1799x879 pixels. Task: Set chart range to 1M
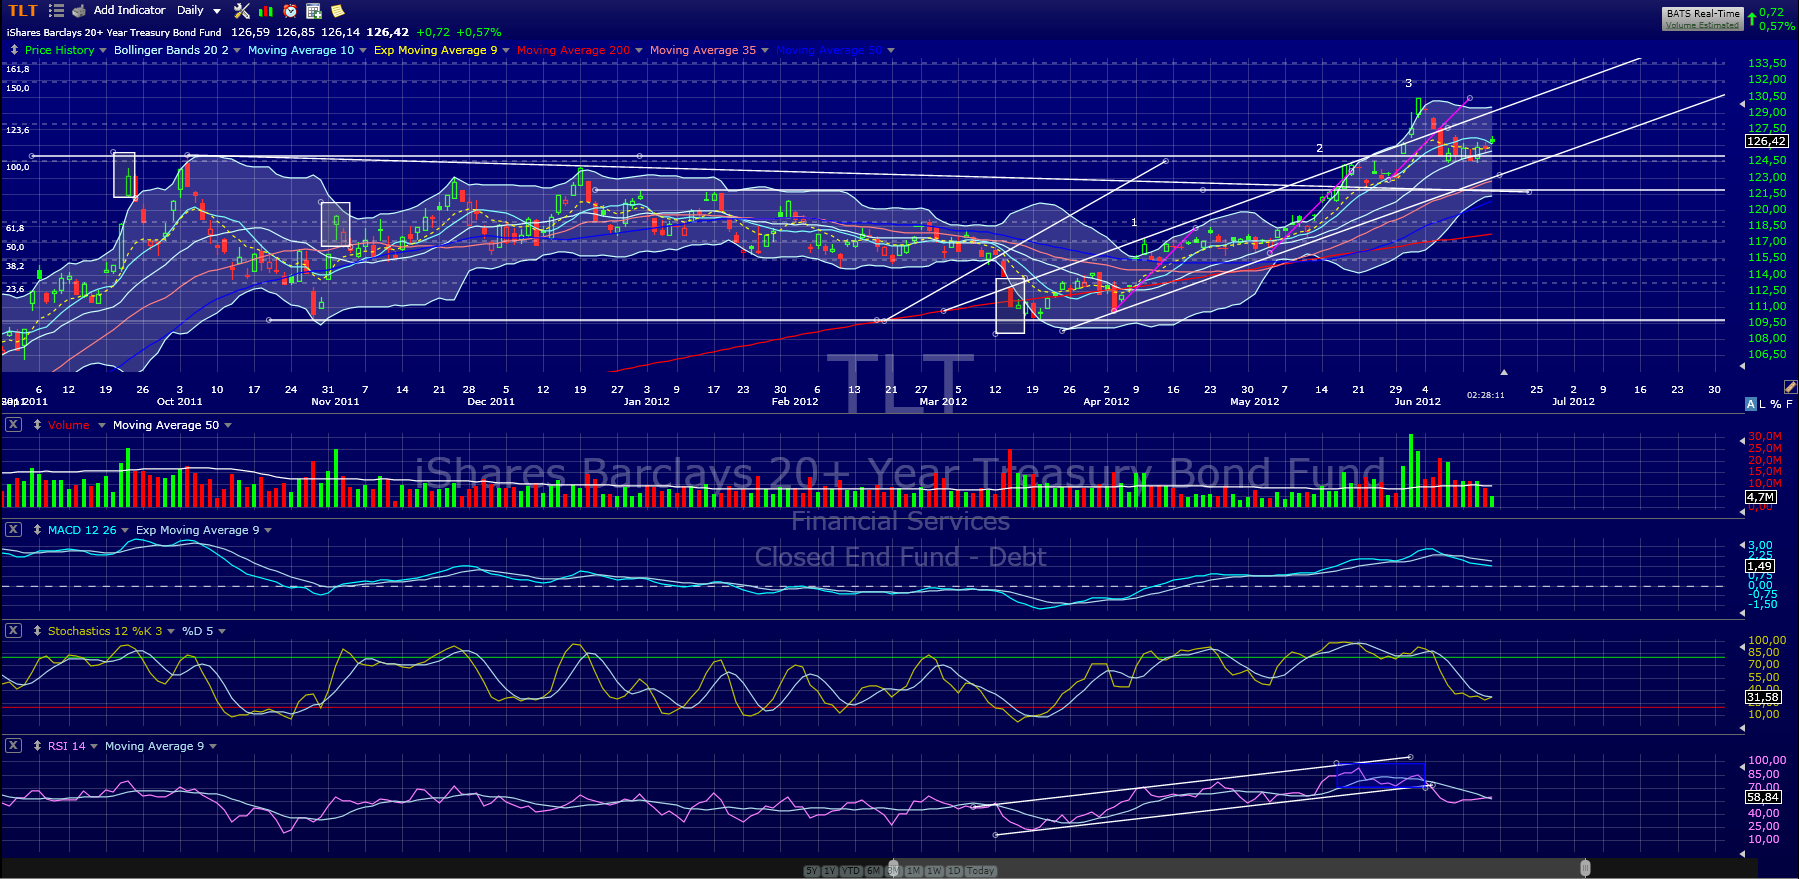pos(913,871)
